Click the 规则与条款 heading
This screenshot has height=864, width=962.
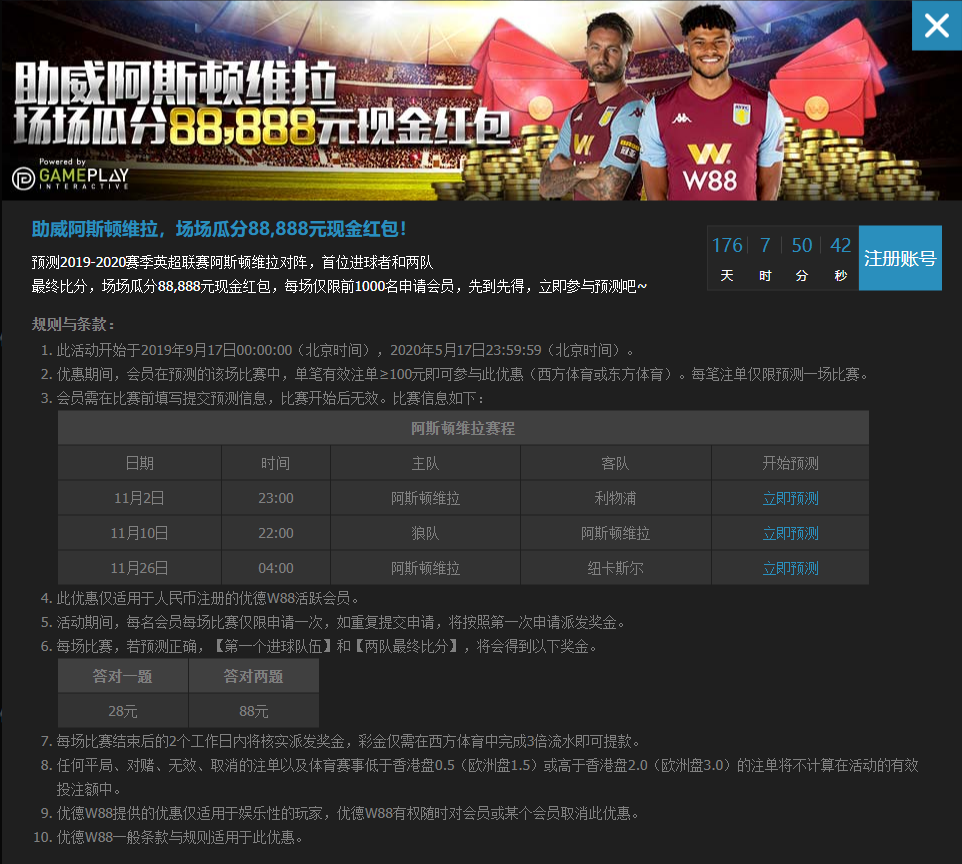tap(72, 324)
